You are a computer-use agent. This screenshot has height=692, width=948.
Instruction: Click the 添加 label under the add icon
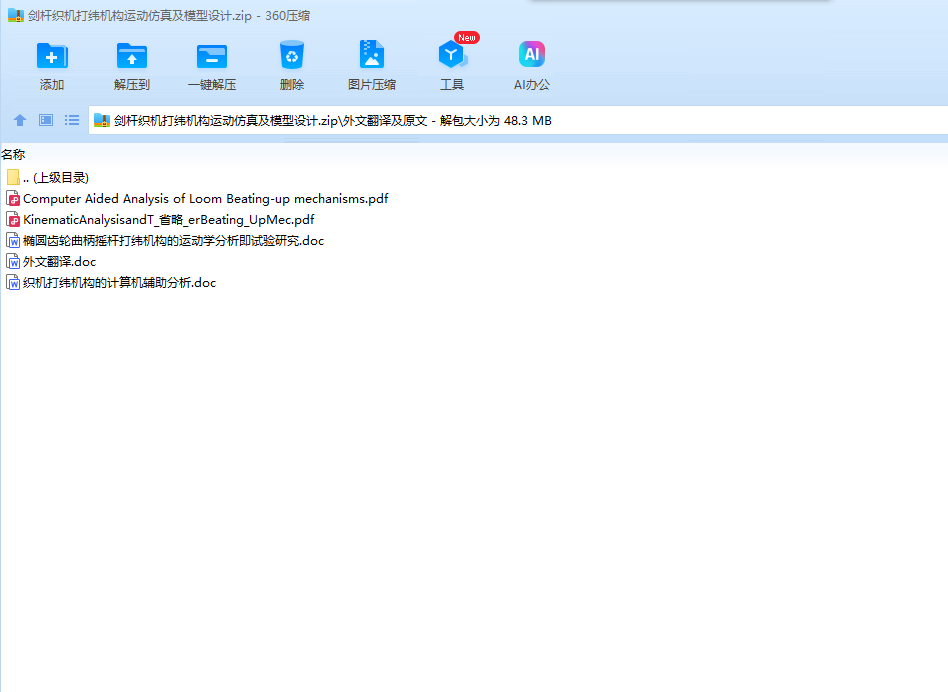[x=52, y=85]
